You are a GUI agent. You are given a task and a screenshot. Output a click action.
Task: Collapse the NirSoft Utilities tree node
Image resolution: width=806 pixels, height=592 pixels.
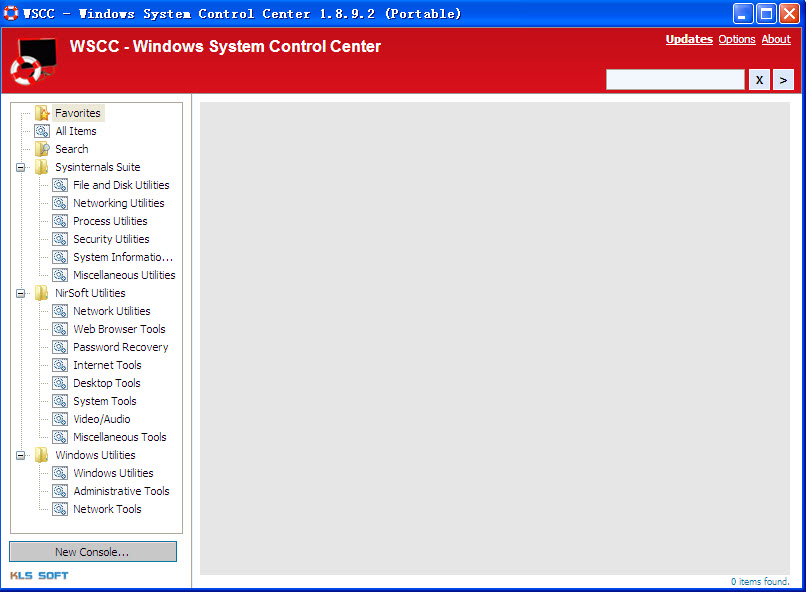[21, 293]
